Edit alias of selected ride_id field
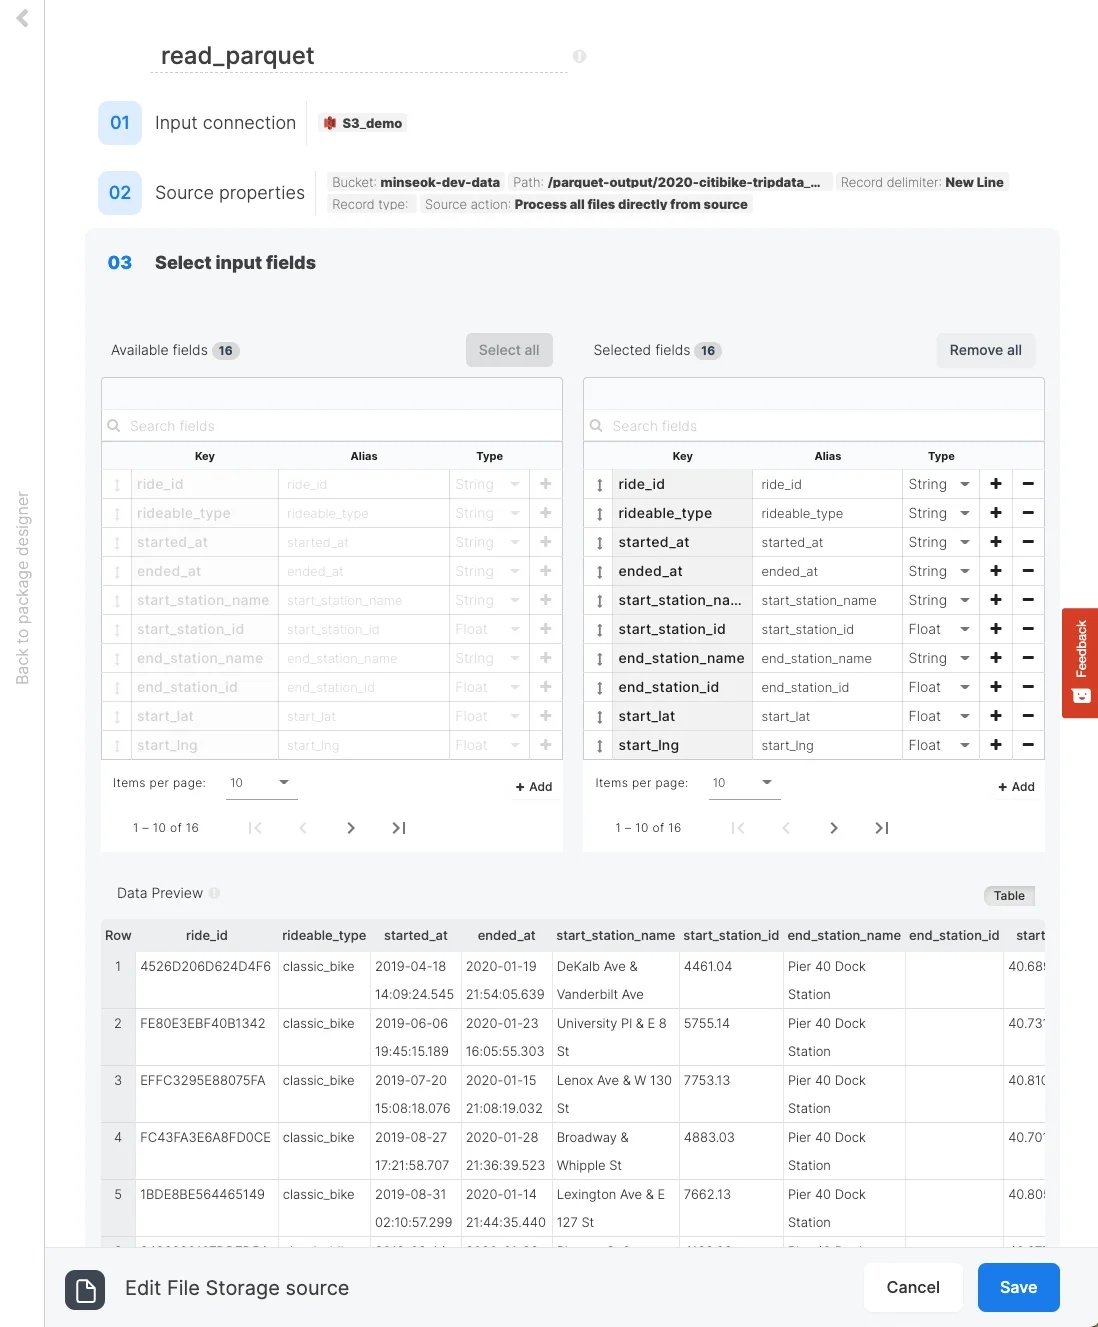Screen dimensions: 1098x1327 (827, 484)
